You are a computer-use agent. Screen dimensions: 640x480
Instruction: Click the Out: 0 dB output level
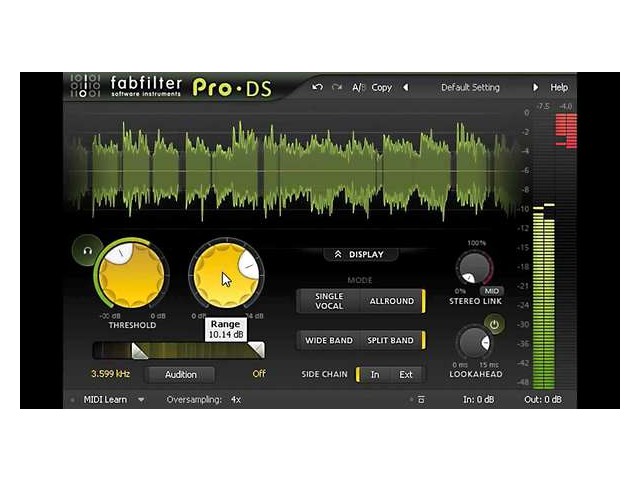click(542, 400)
